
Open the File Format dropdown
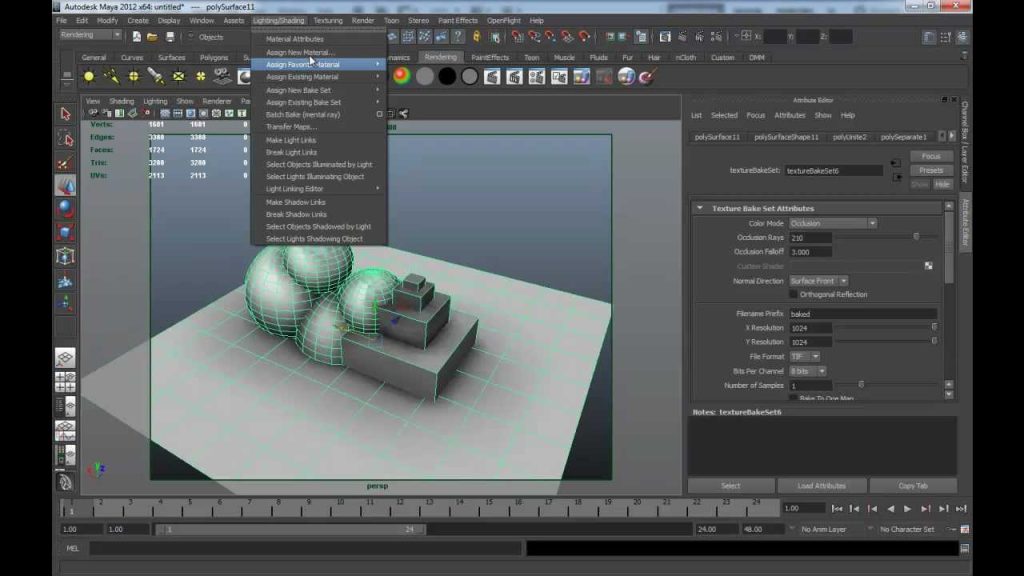click(x=805, y=357)
